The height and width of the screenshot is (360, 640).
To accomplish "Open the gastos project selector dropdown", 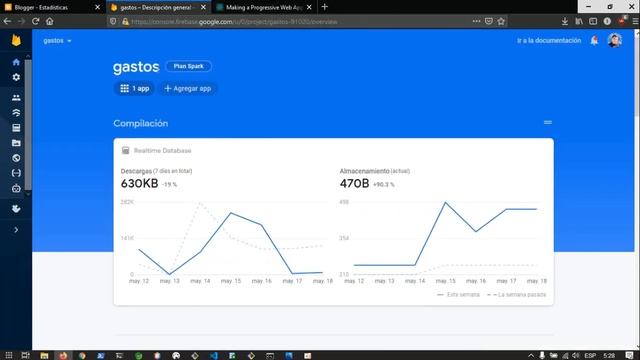I will [57, 41].
